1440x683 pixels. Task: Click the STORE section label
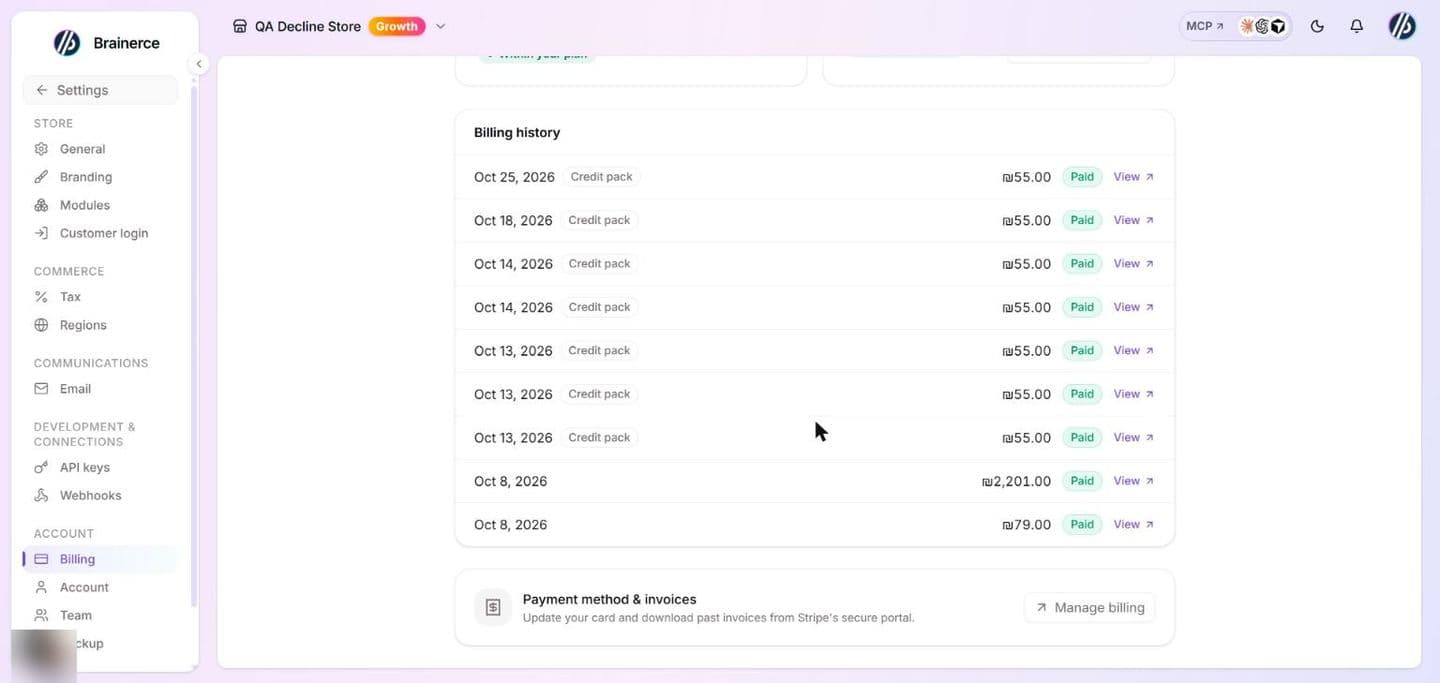pyautogui.click(x=53, y=123)
